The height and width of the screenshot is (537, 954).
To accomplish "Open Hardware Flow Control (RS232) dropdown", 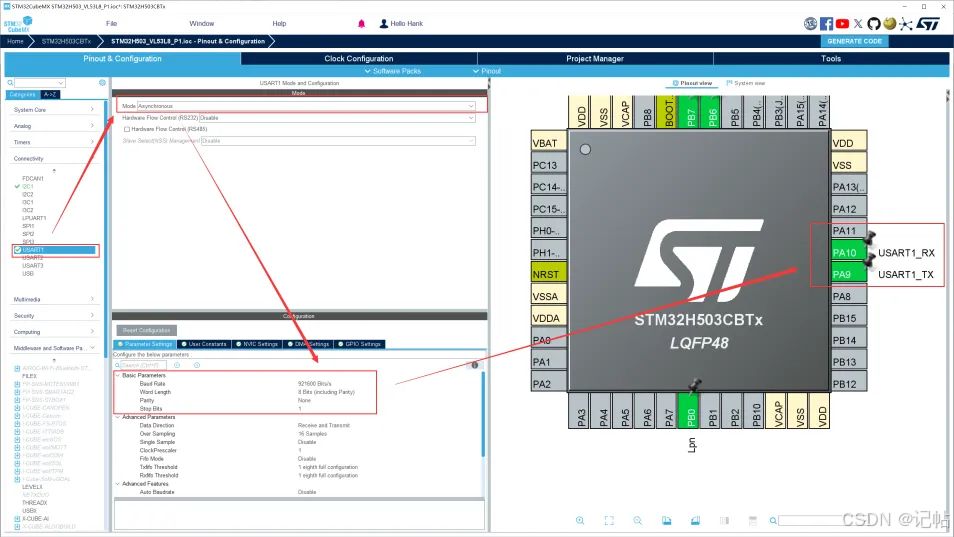I will (x=338, y=117).
